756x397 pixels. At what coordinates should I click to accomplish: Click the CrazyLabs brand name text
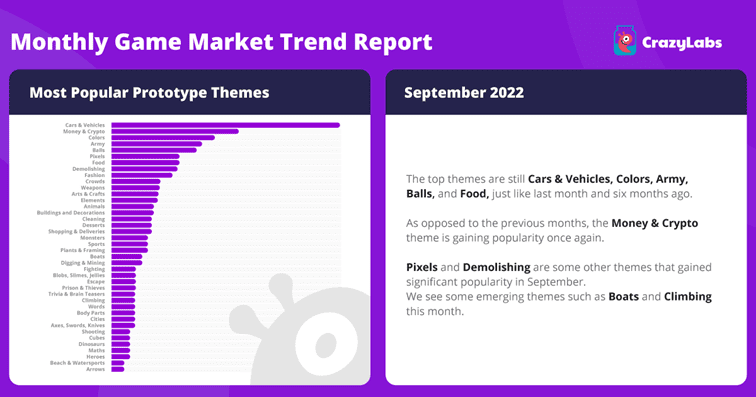(x=682, y=43)
